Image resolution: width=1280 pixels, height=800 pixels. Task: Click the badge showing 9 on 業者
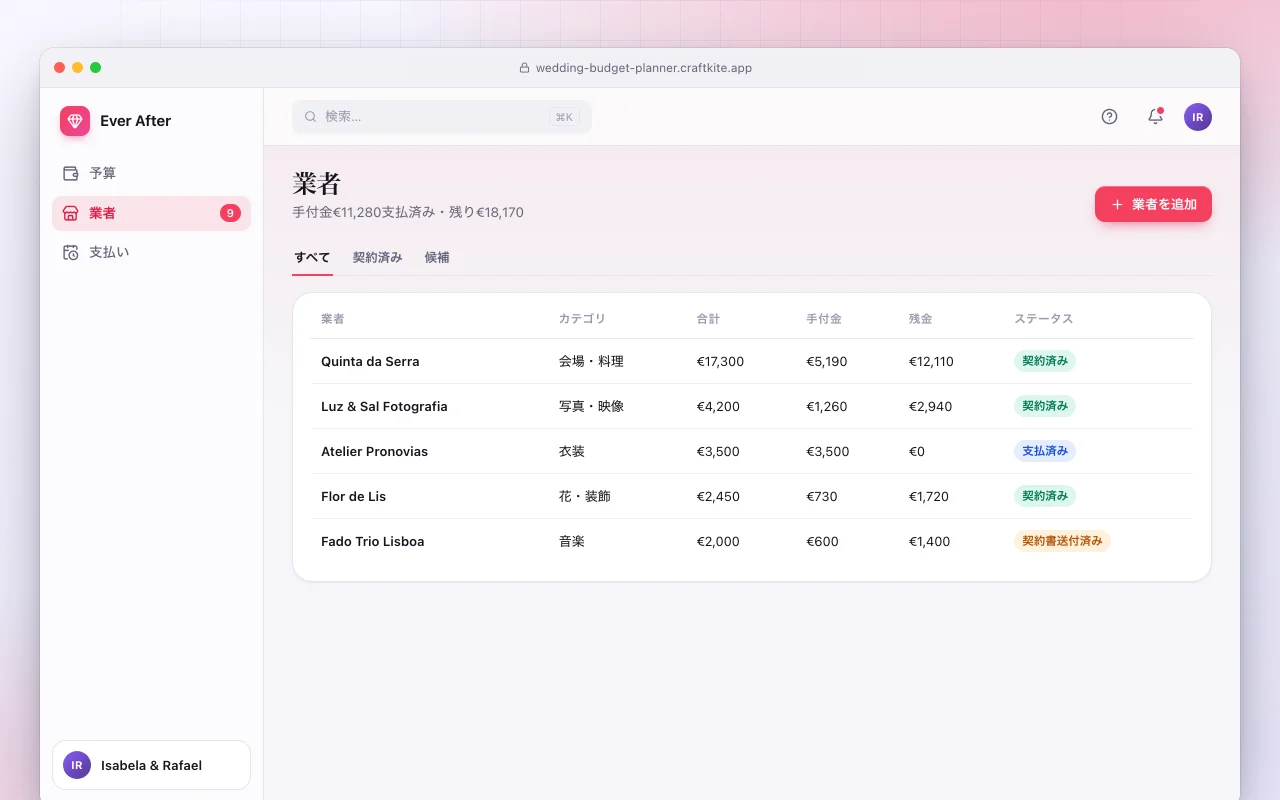(230, 213)
